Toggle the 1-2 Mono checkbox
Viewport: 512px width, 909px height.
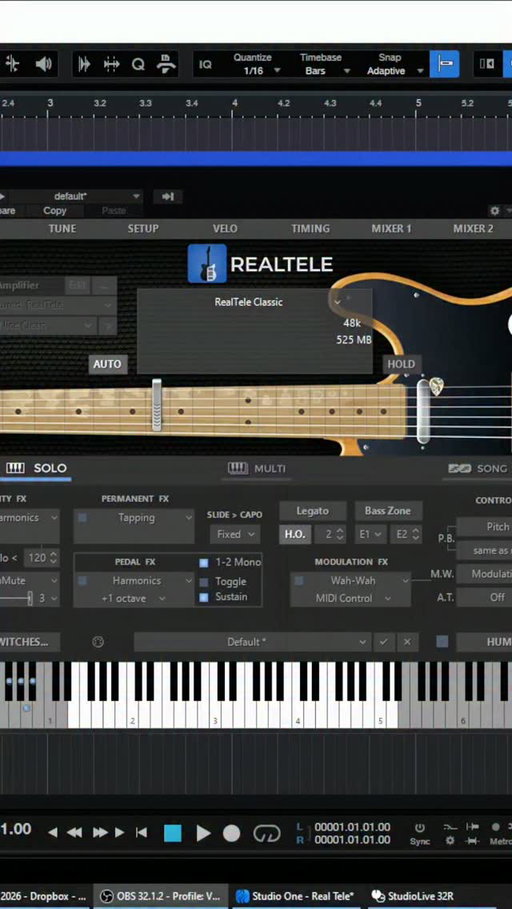204,563
